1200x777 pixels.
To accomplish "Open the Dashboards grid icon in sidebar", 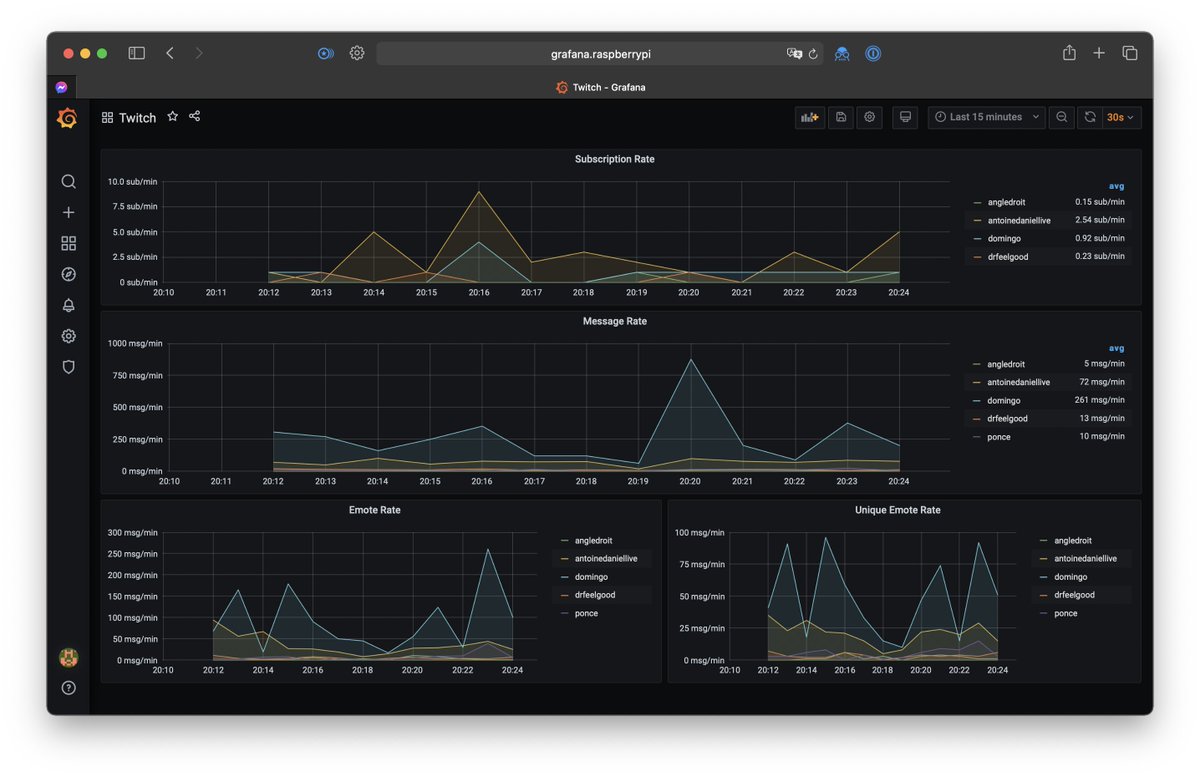I will click(69, 243).
